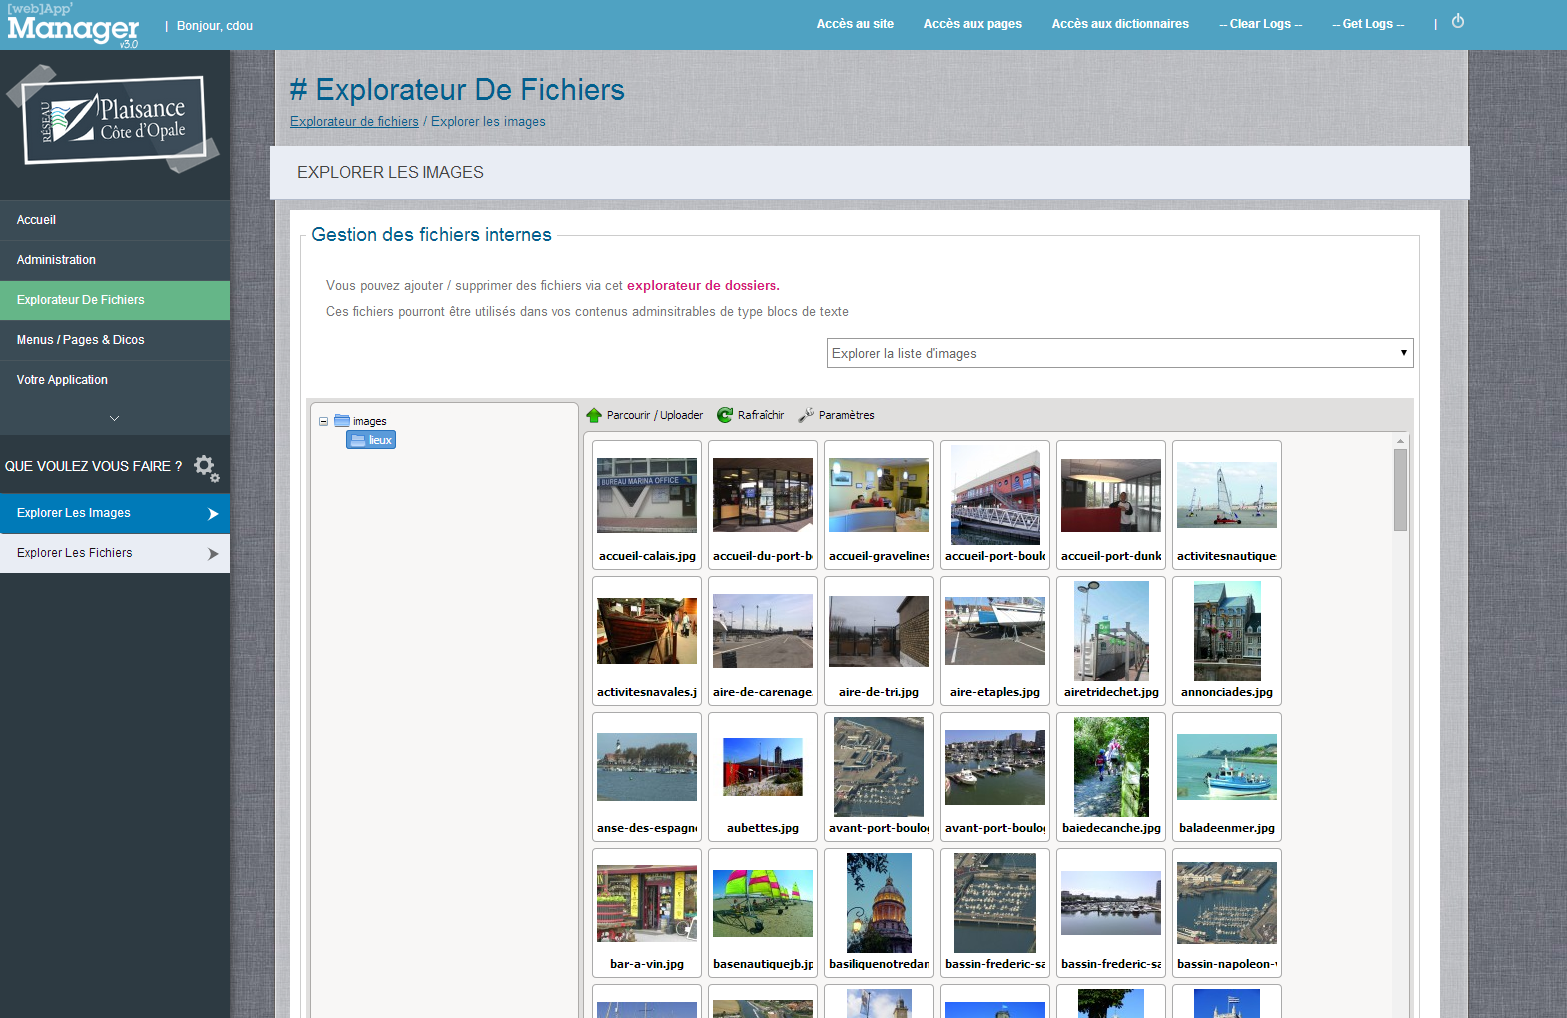Click scrollbar up arrow in file list

click(x=1400, y=441)
